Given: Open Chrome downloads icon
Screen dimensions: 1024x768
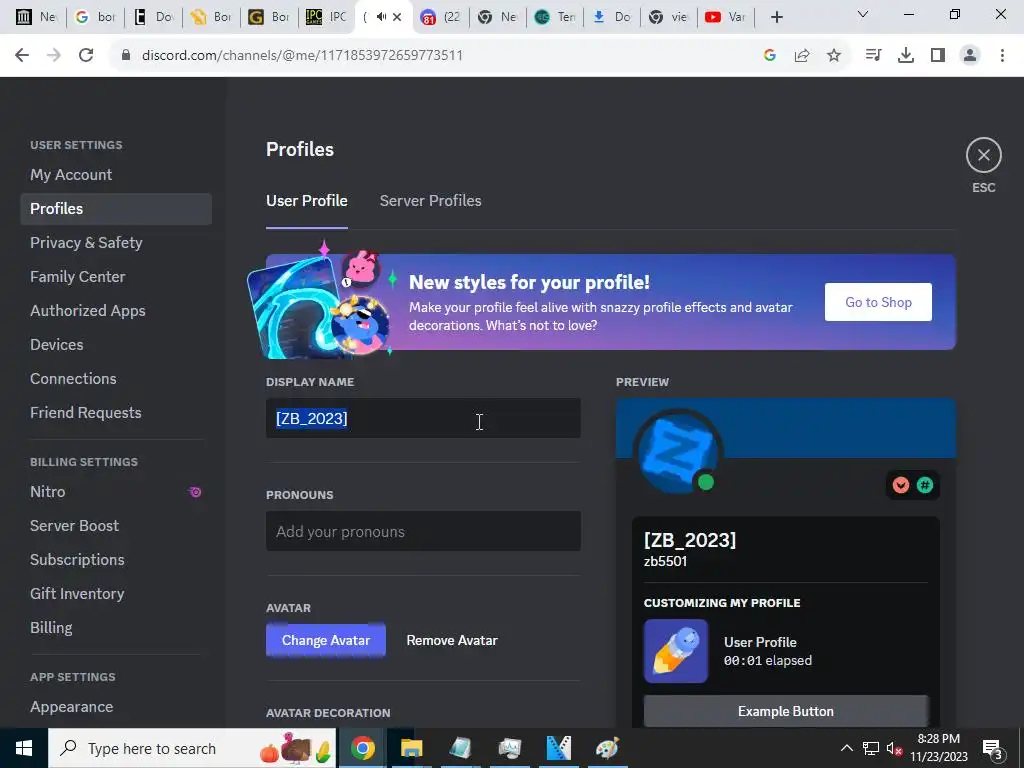Looking at the screenshot, I should (906, 56).
